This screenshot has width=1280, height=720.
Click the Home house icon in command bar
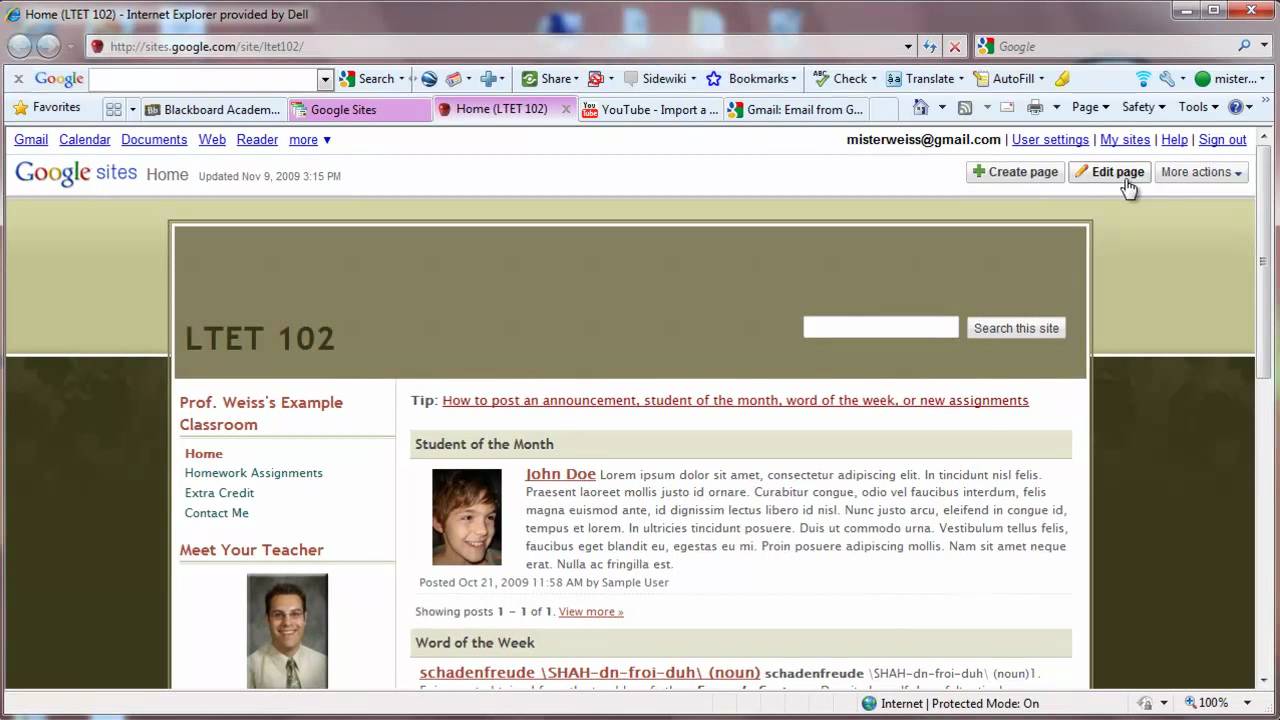pos(921,107)
